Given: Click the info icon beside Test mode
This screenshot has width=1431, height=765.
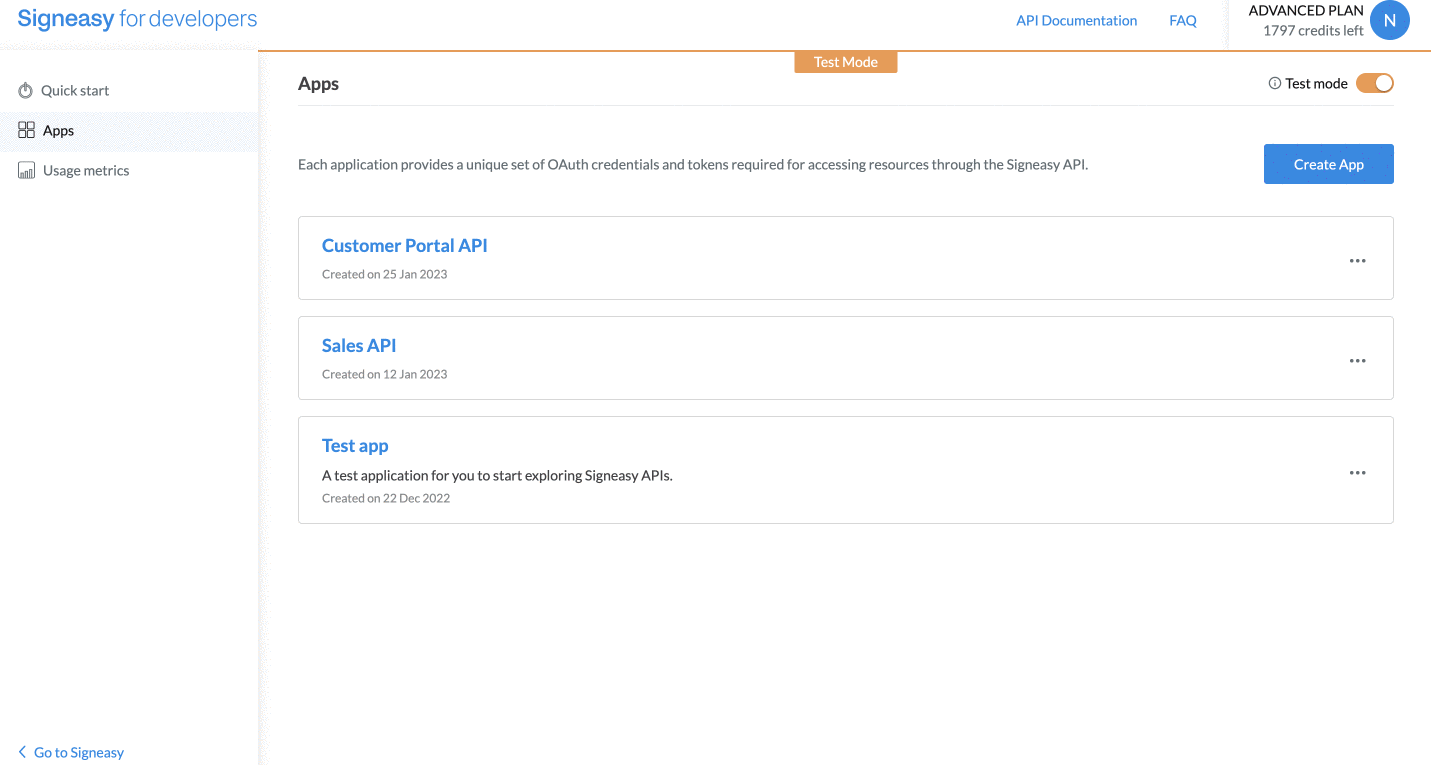Looking at the screenshot, I should point(1275,84).
